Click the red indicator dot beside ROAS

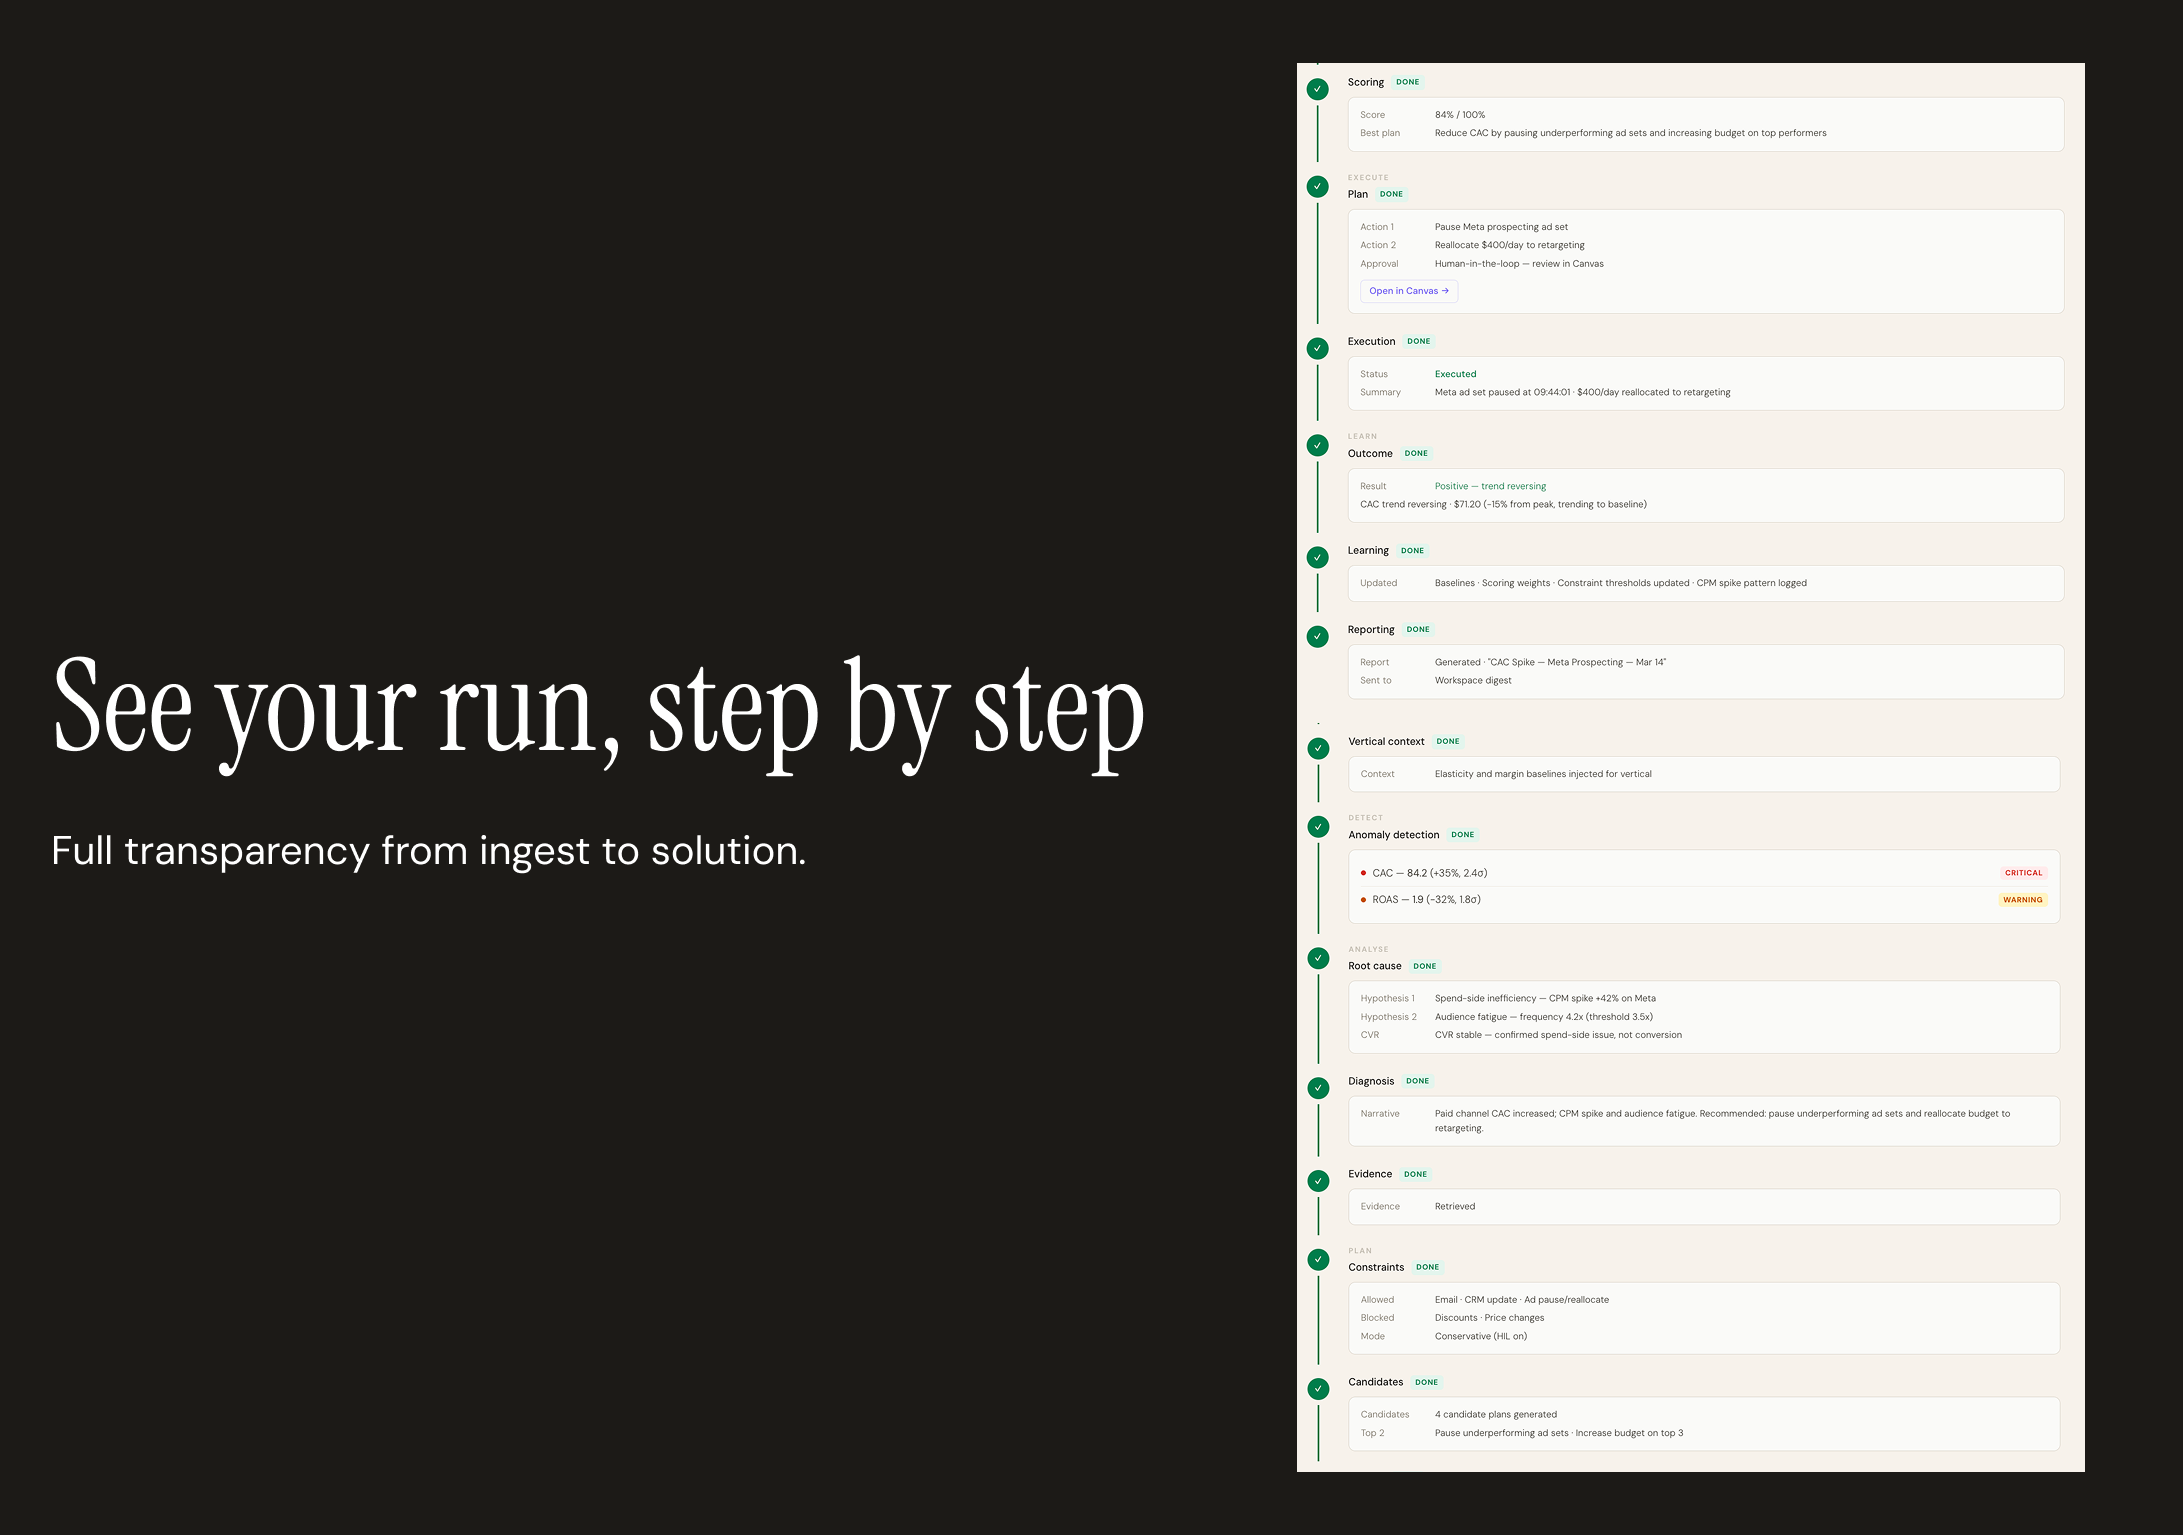[1364, 899]
